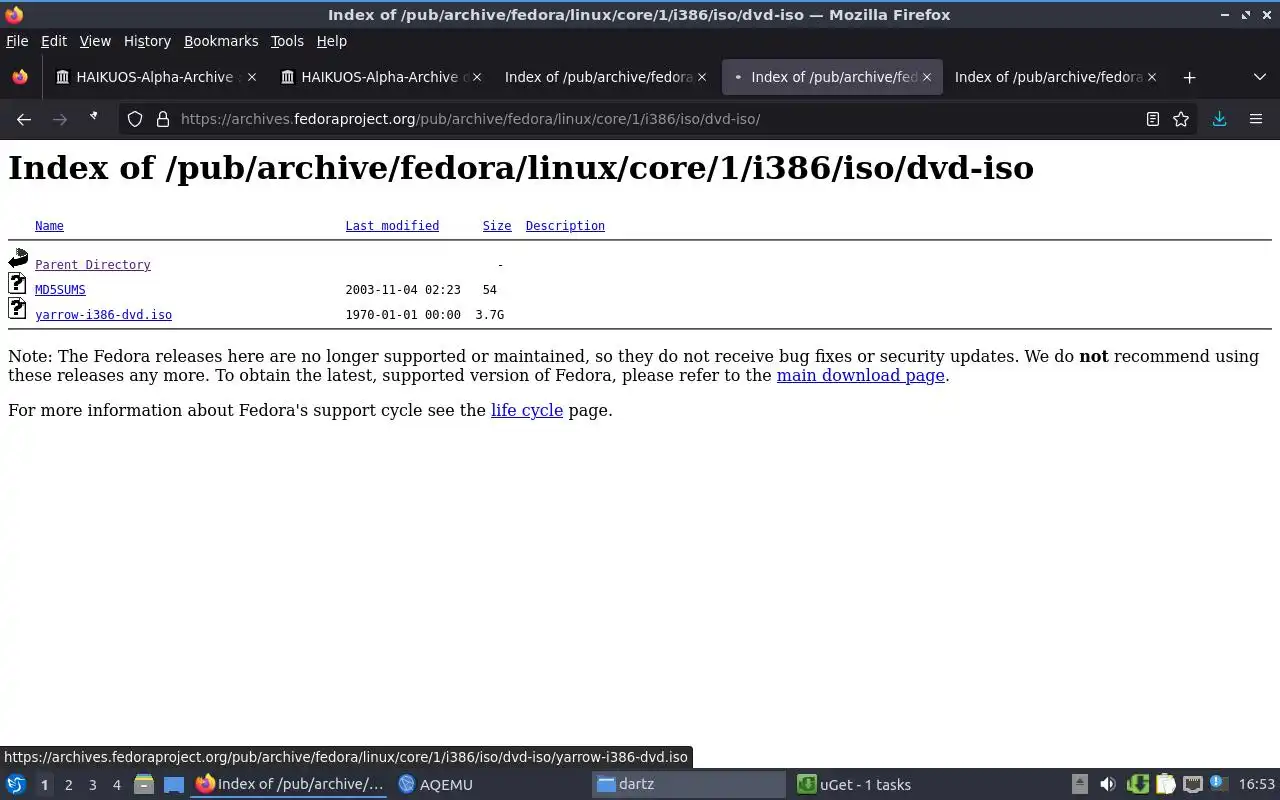
Task: Show desktop via blue taskbar icon
Action: coord(174,785)
